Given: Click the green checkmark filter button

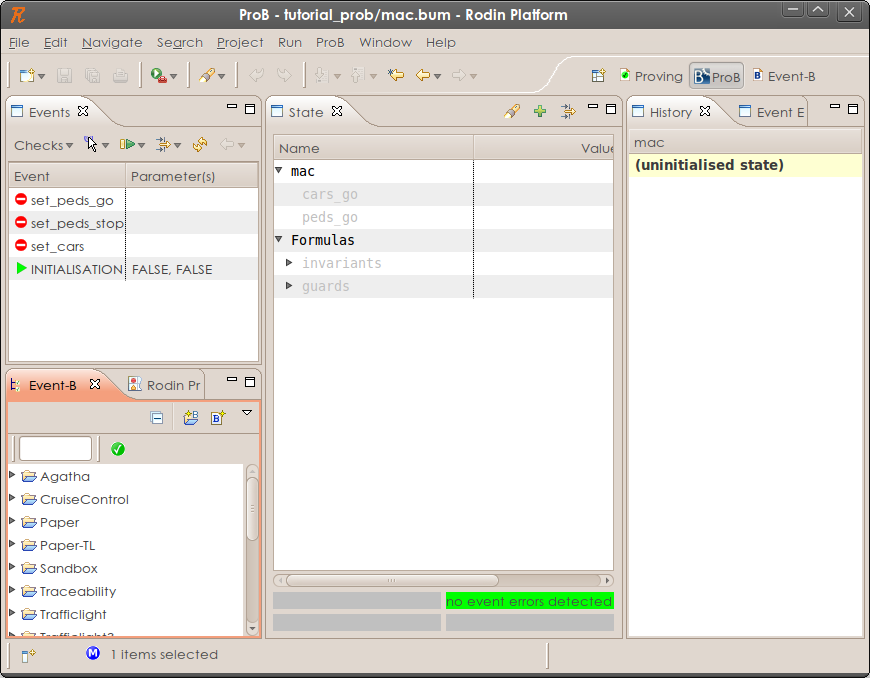Looking at the screenshot, I should 118,449.
